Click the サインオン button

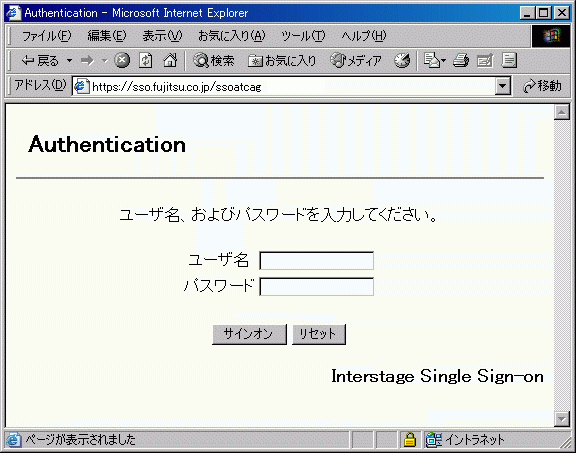pos(249,334)
